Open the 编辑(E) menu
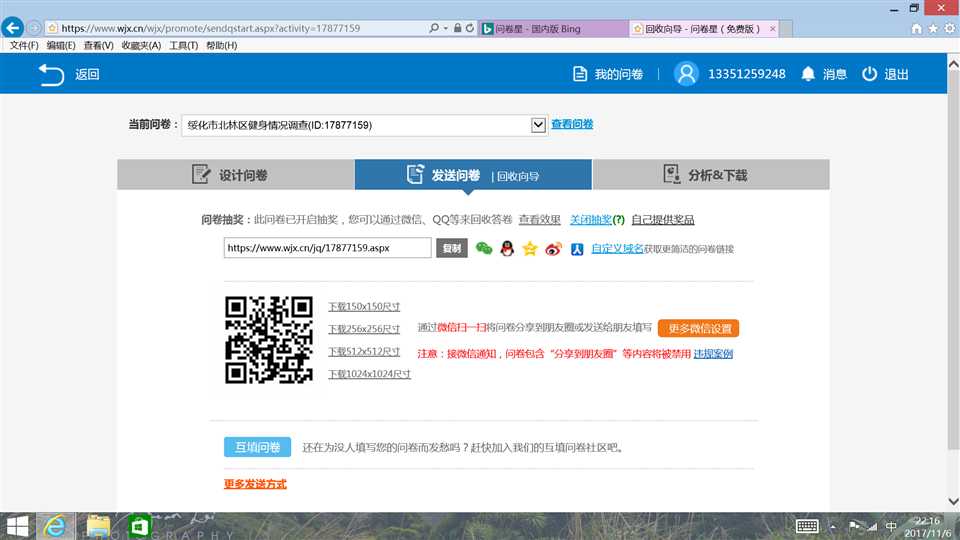The width and height of the screenshot is (960, 540). click(61, 45)
